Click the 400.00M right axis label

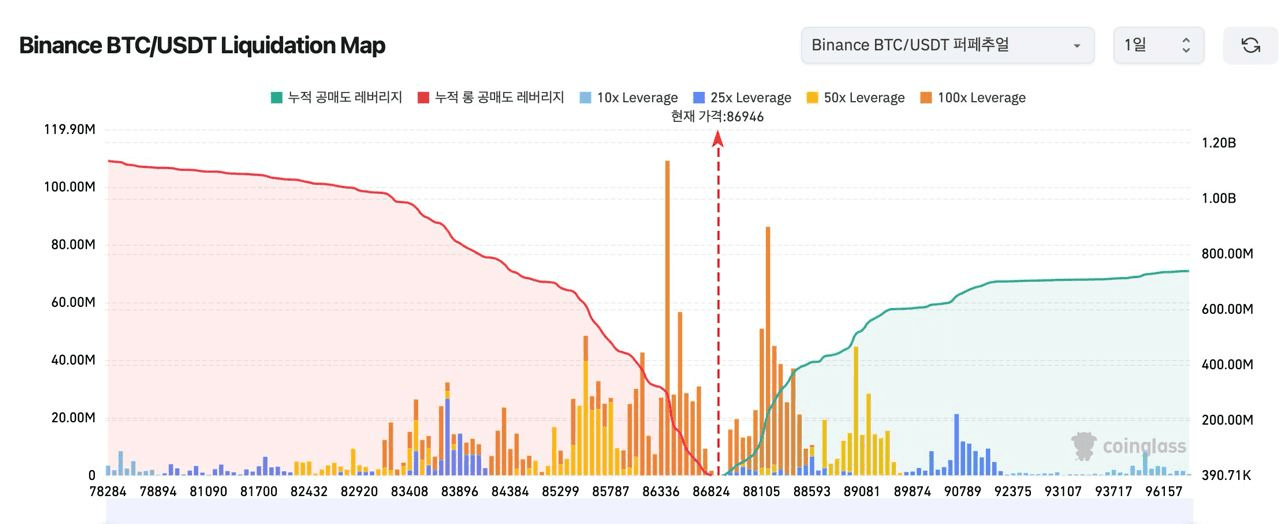[x=1226, y=365]
